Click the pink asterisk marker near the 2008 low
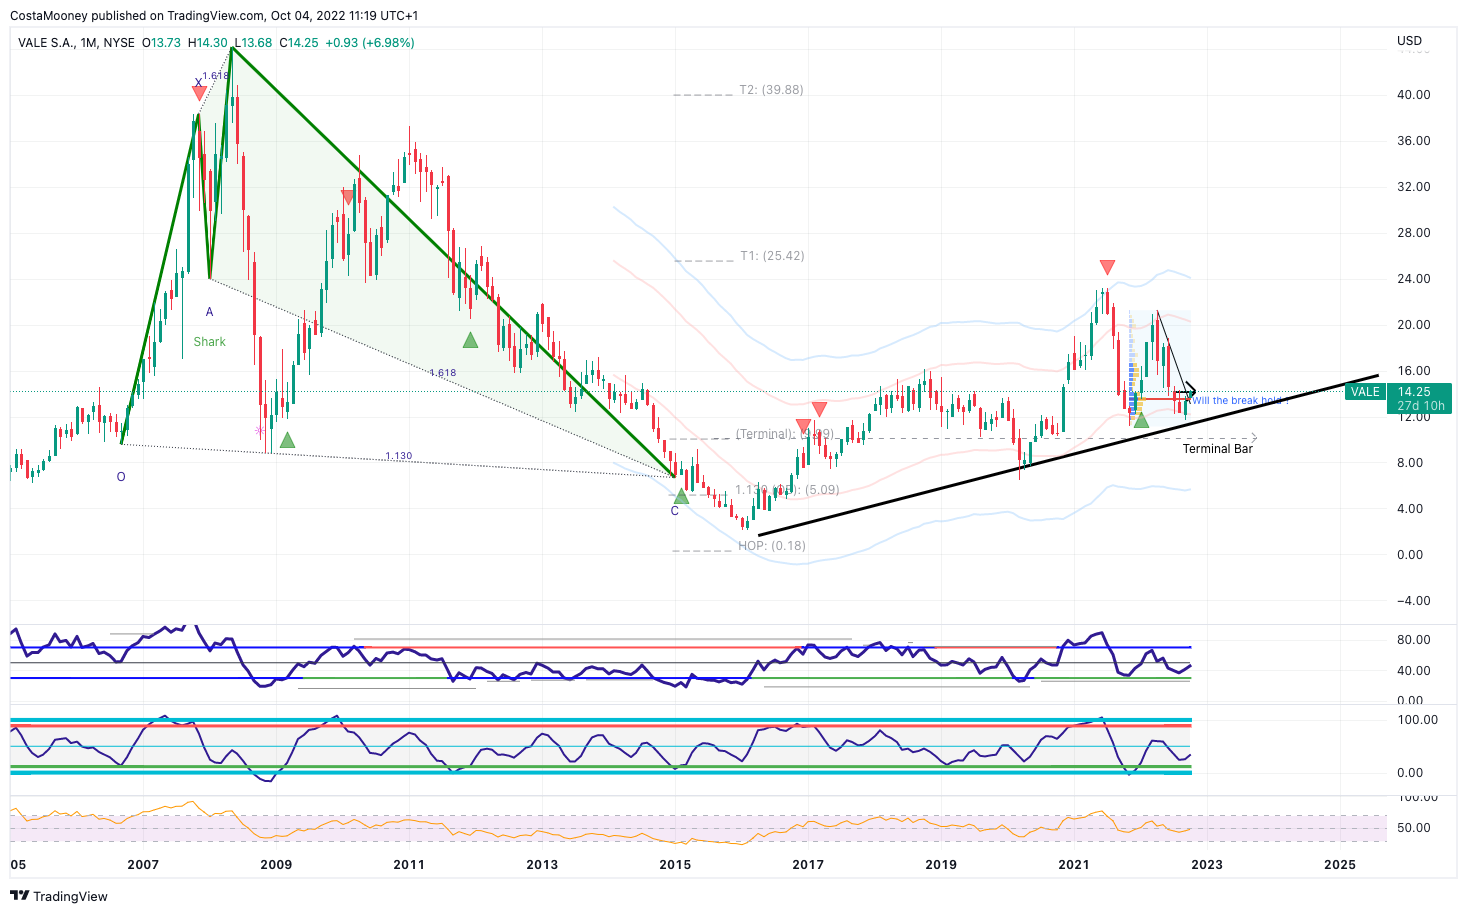1467x913 pixels. point(260,431)
